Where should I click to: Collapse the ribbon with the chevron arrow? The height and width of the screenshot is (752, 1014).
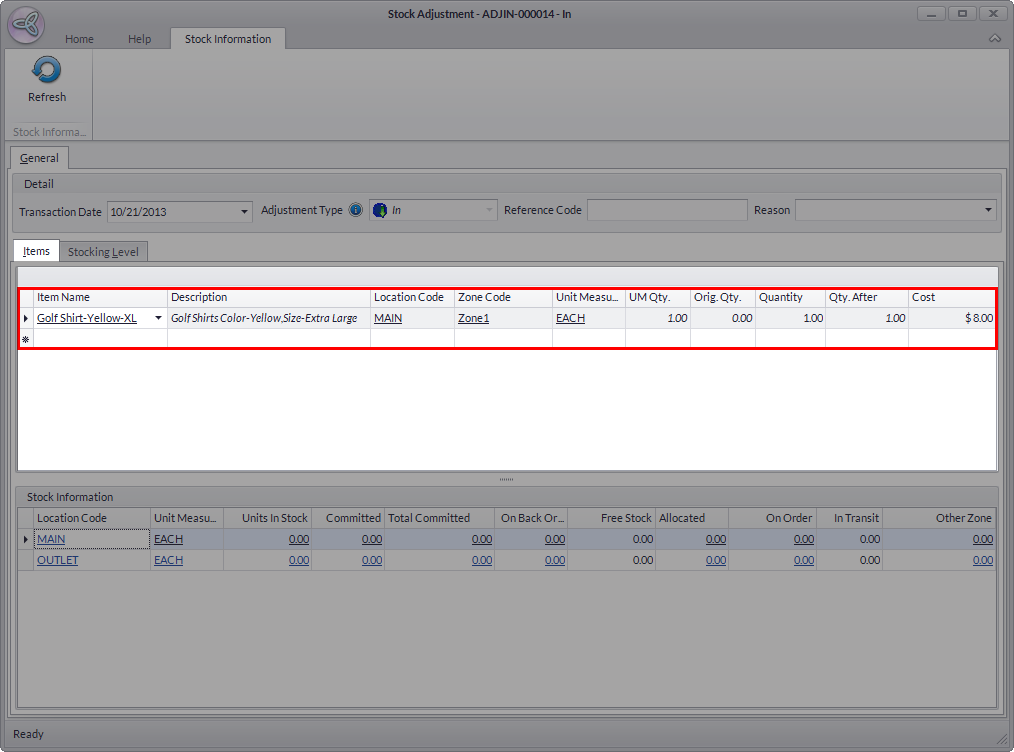tap(994, 38)
